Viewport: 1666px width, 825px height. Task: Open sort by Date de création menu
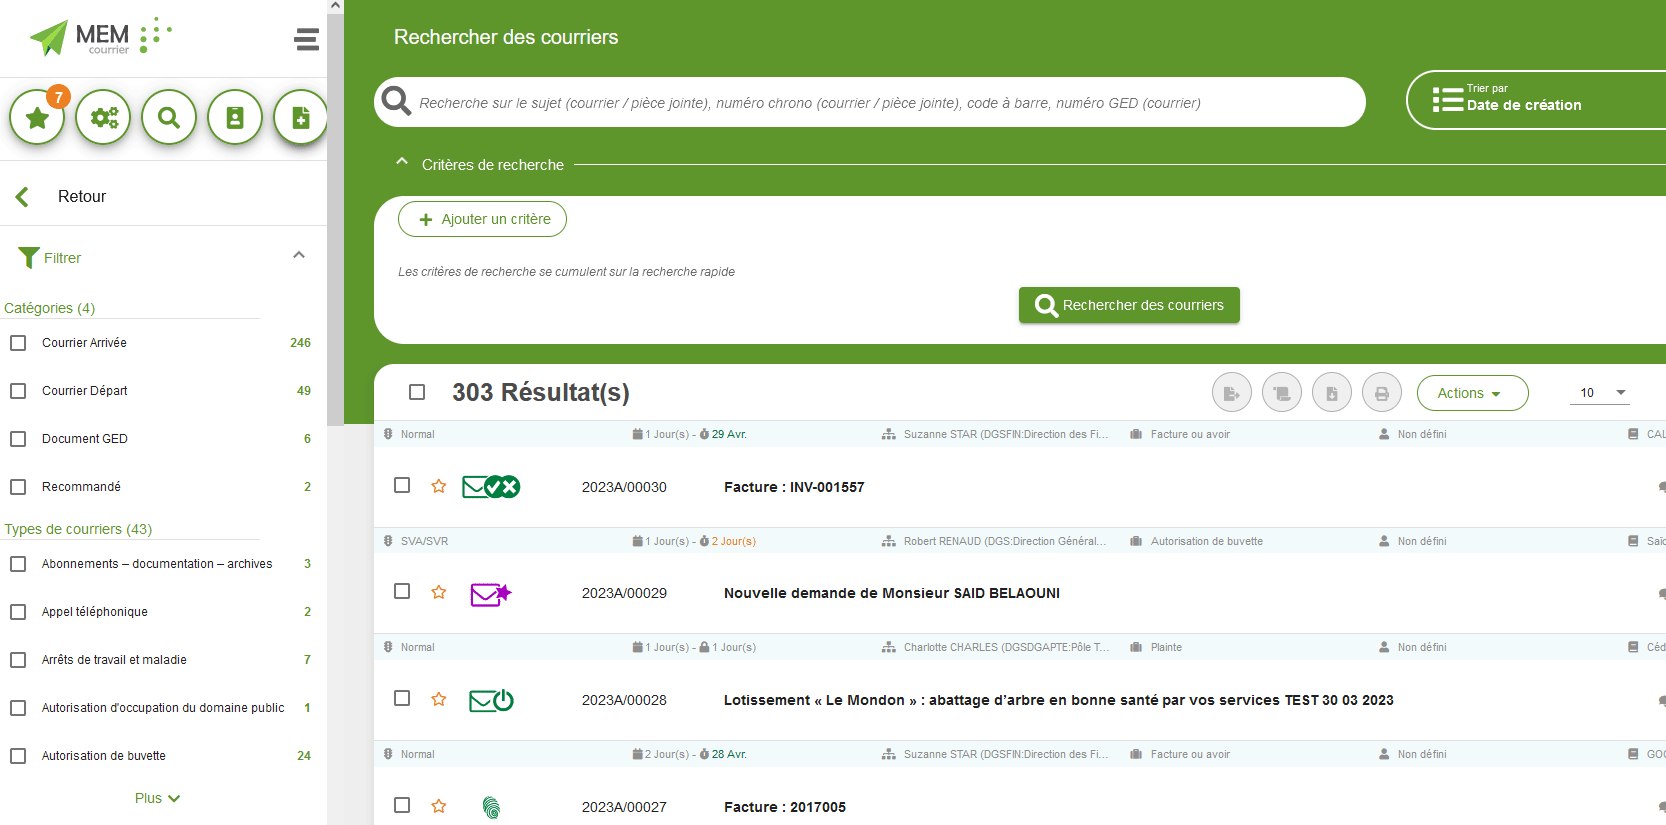(x=1520, y=99)
